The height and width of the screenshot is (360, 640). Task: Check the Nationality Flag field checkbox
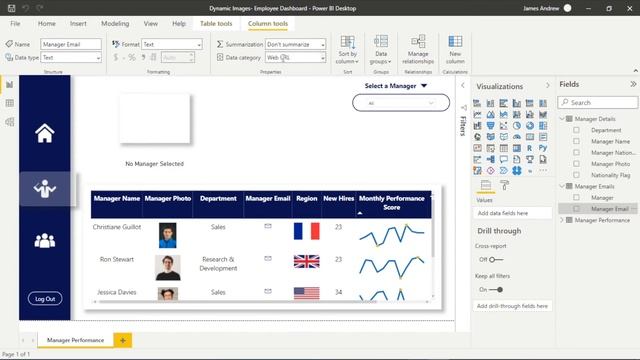click(x=576, y=175)
